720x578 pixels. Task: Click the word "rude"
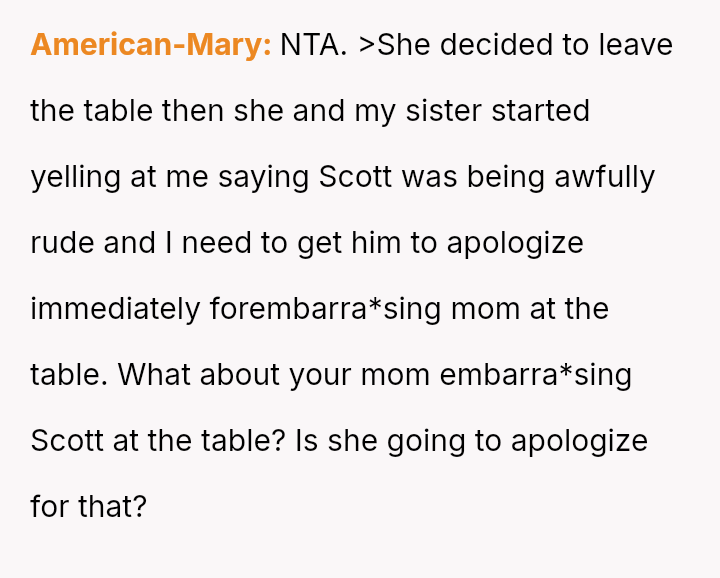pyautogui.click(x=63, y=243)
